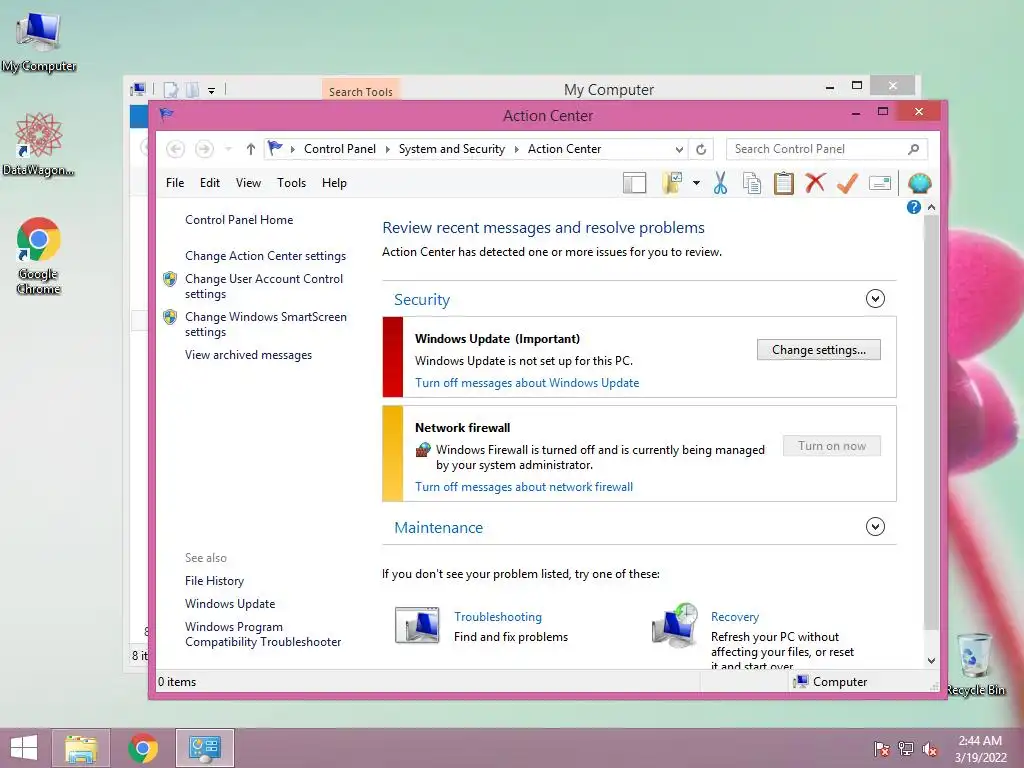Viewport: 1024px width, 768px height.
Task: Open recent locations dropdown arrow
Action: [228, 149]
